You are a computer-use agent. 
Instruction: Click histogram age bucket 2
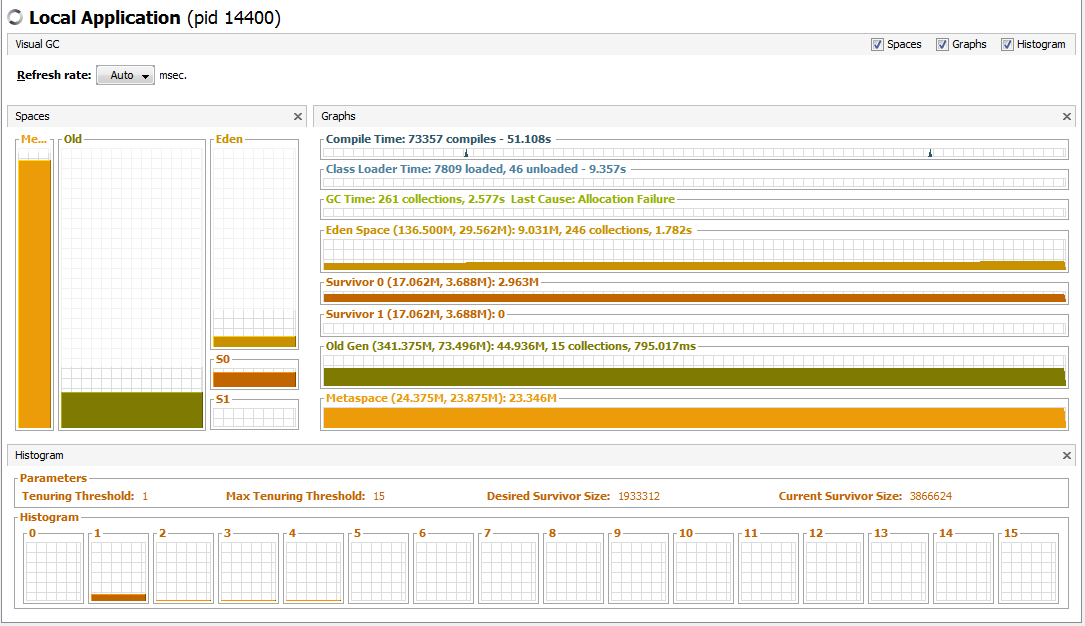183,571
